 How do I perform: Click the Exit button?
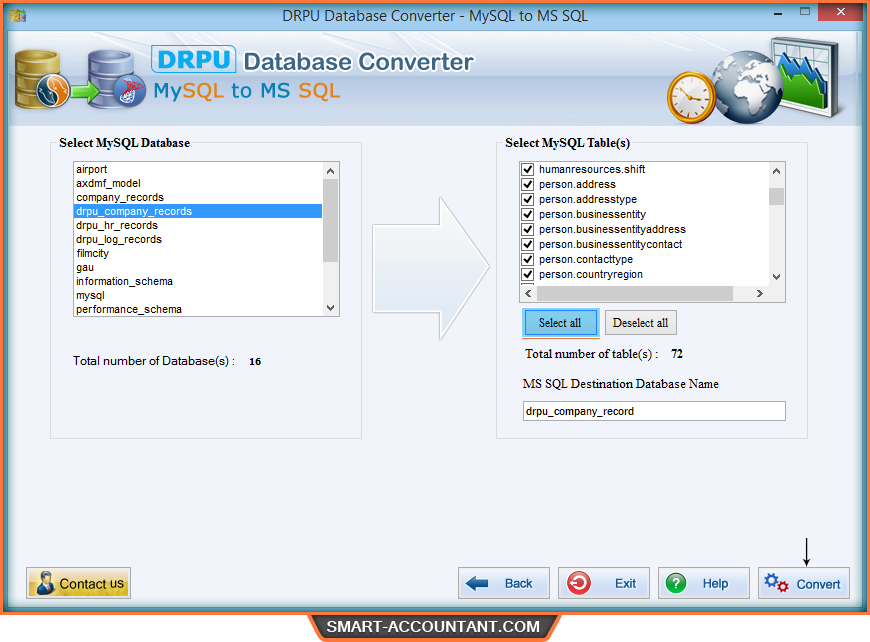click(x=604, y=583)
